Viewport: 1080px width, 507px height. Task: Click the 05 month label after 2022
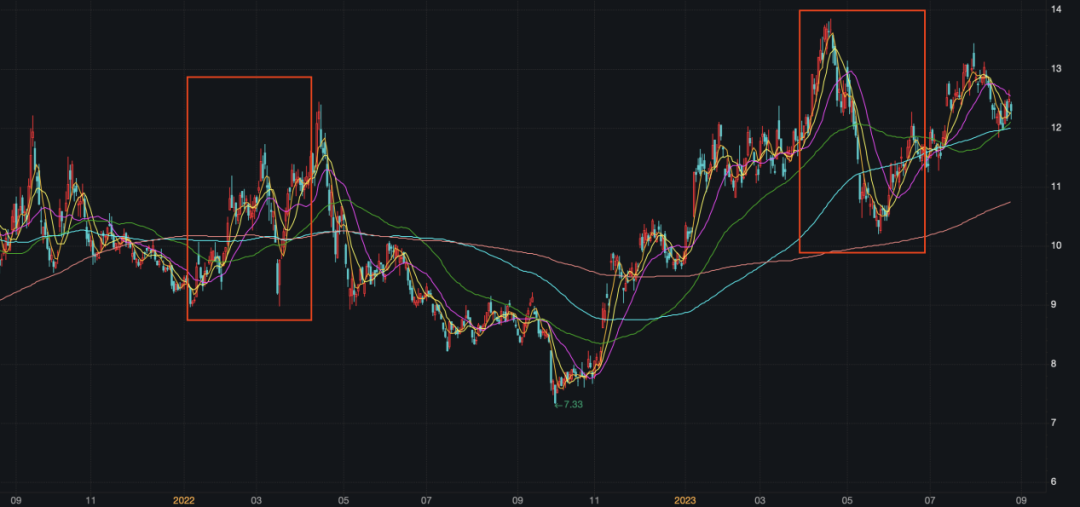[x=344, y=499]
